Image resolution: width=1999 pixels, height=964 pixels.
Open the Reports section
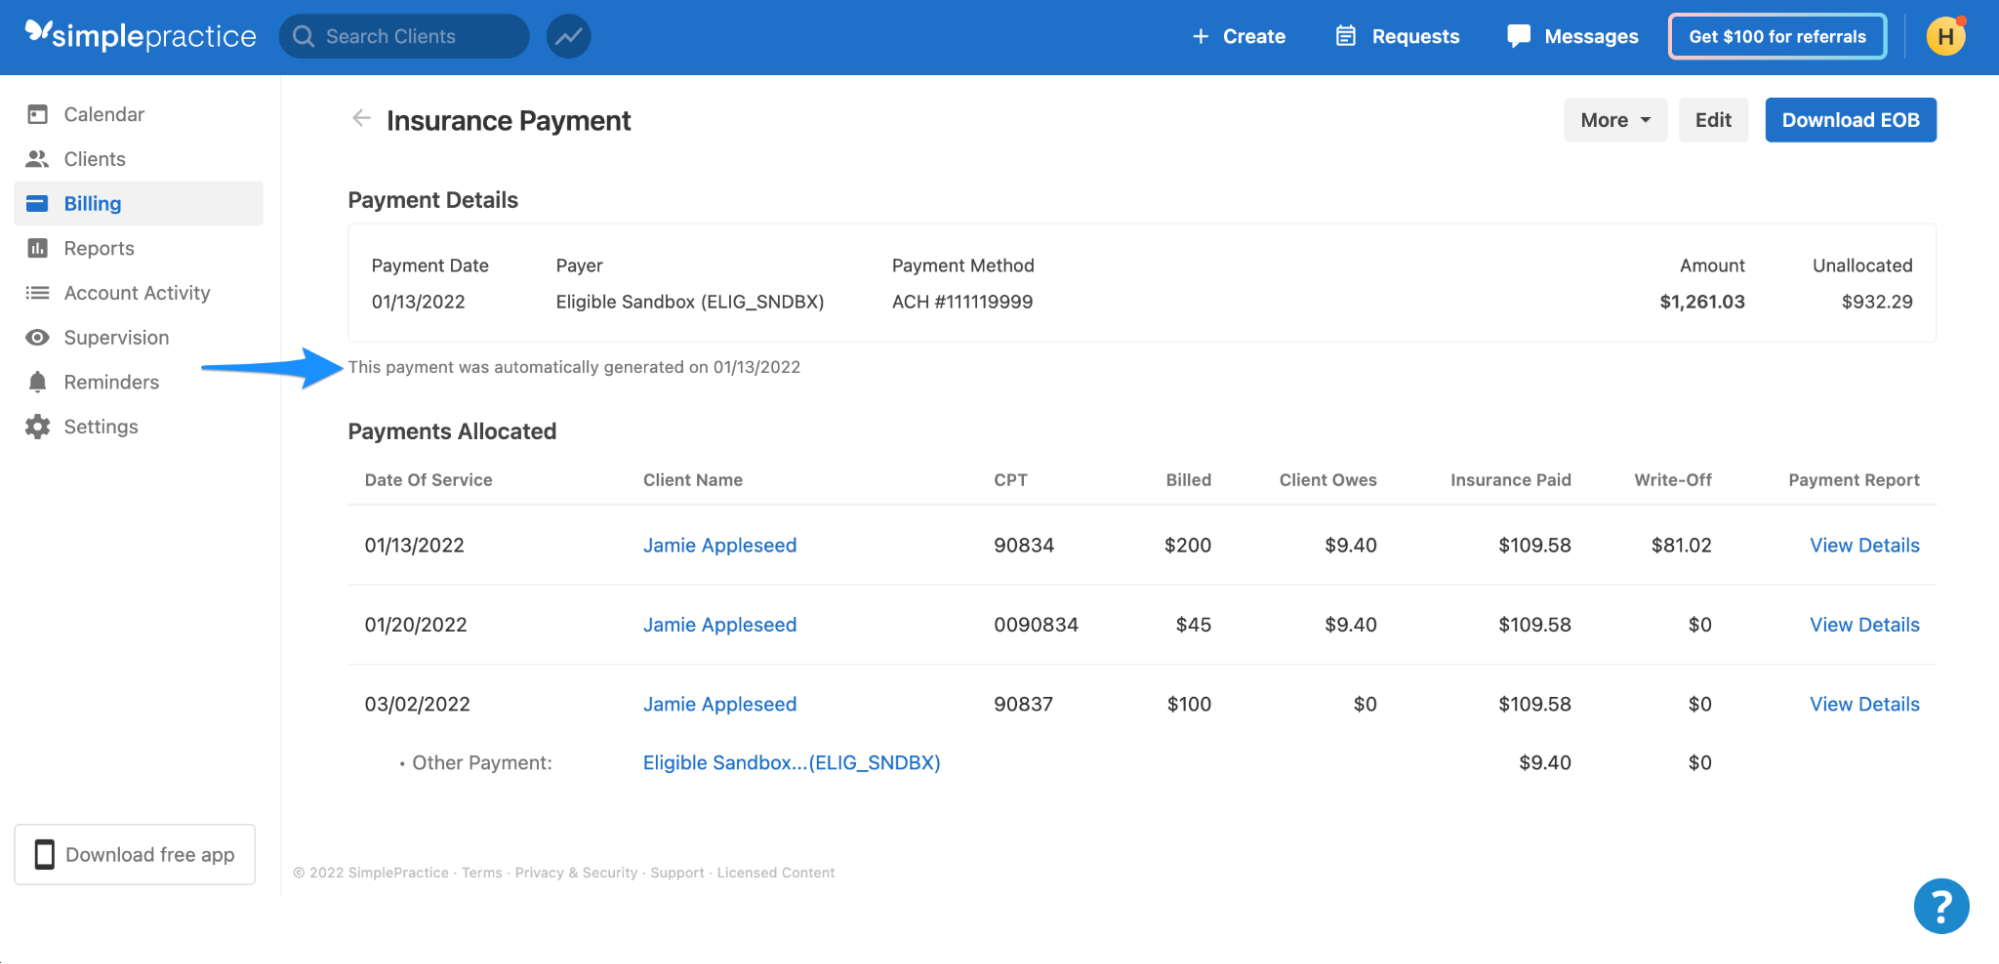point(99,247)
